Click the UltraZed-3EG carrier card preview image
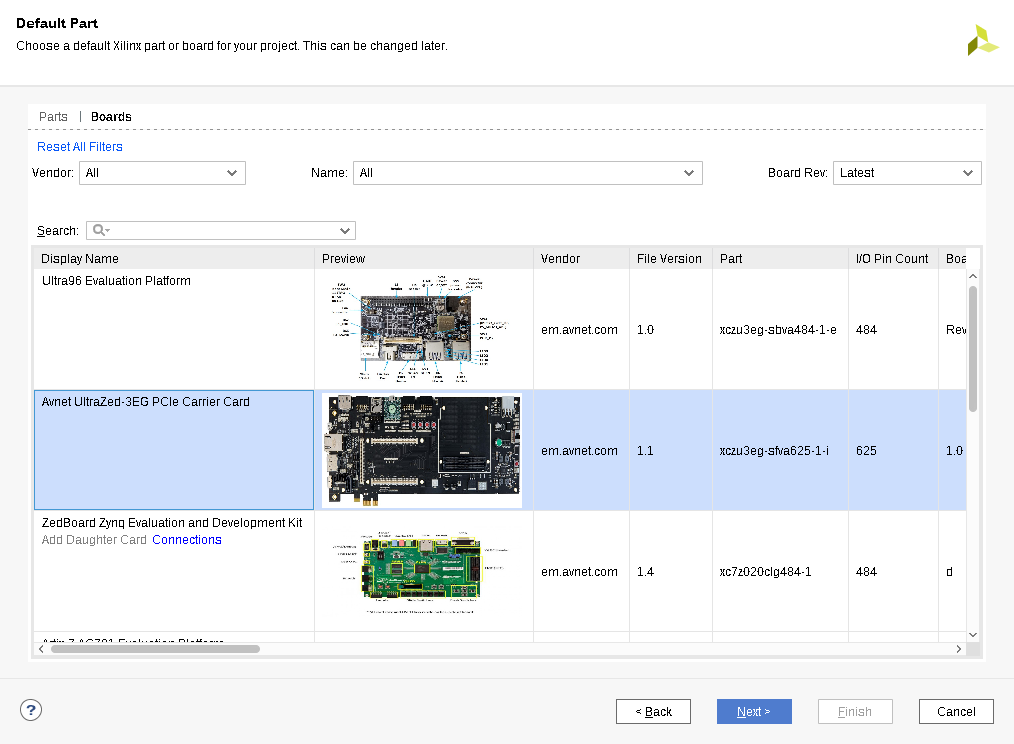This screenshot has width=1014, height=744. [422, 450]
